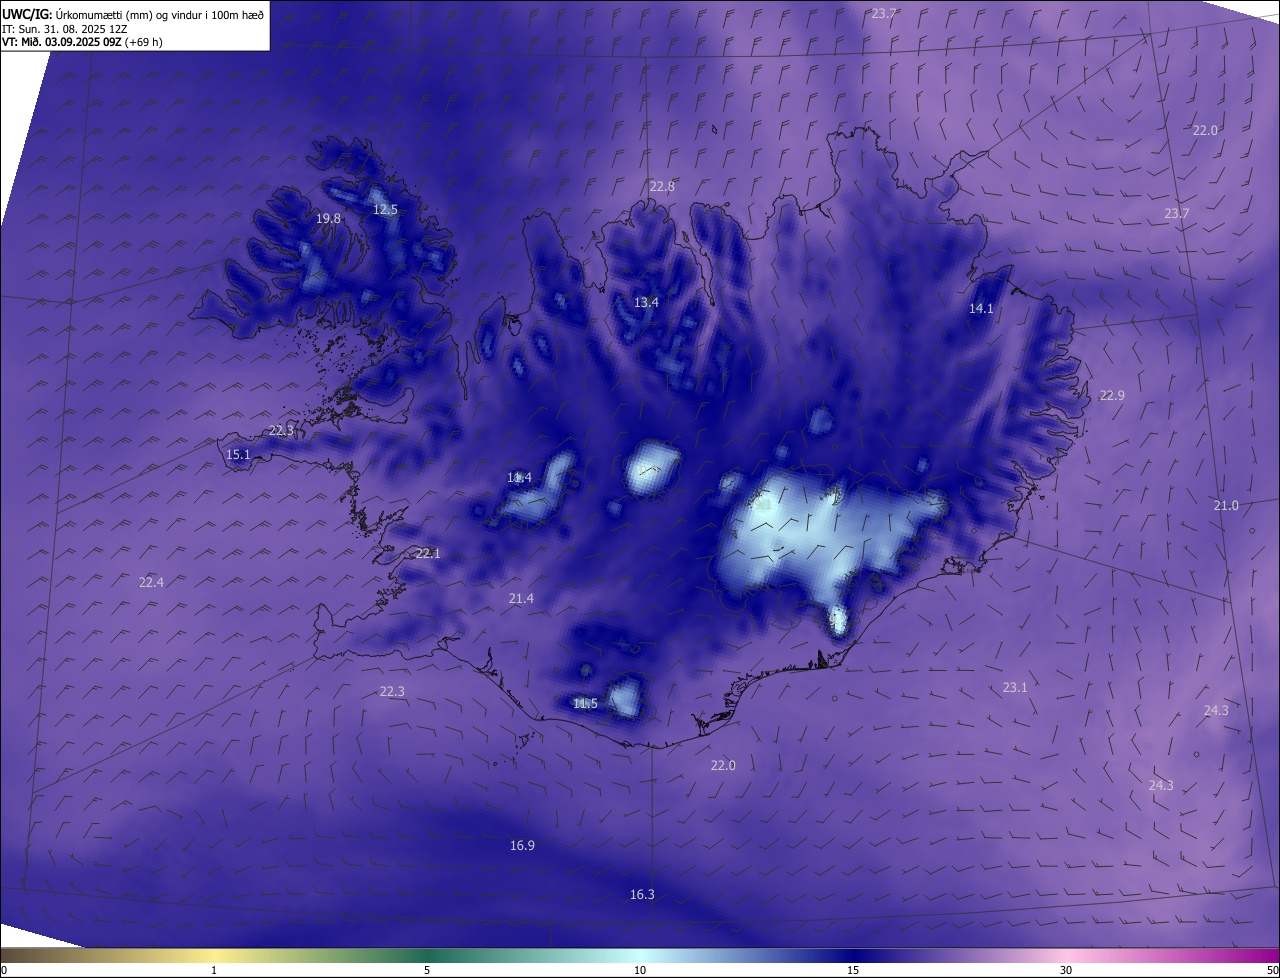Click the 50 label on the color scale

tap(1272, 970)
